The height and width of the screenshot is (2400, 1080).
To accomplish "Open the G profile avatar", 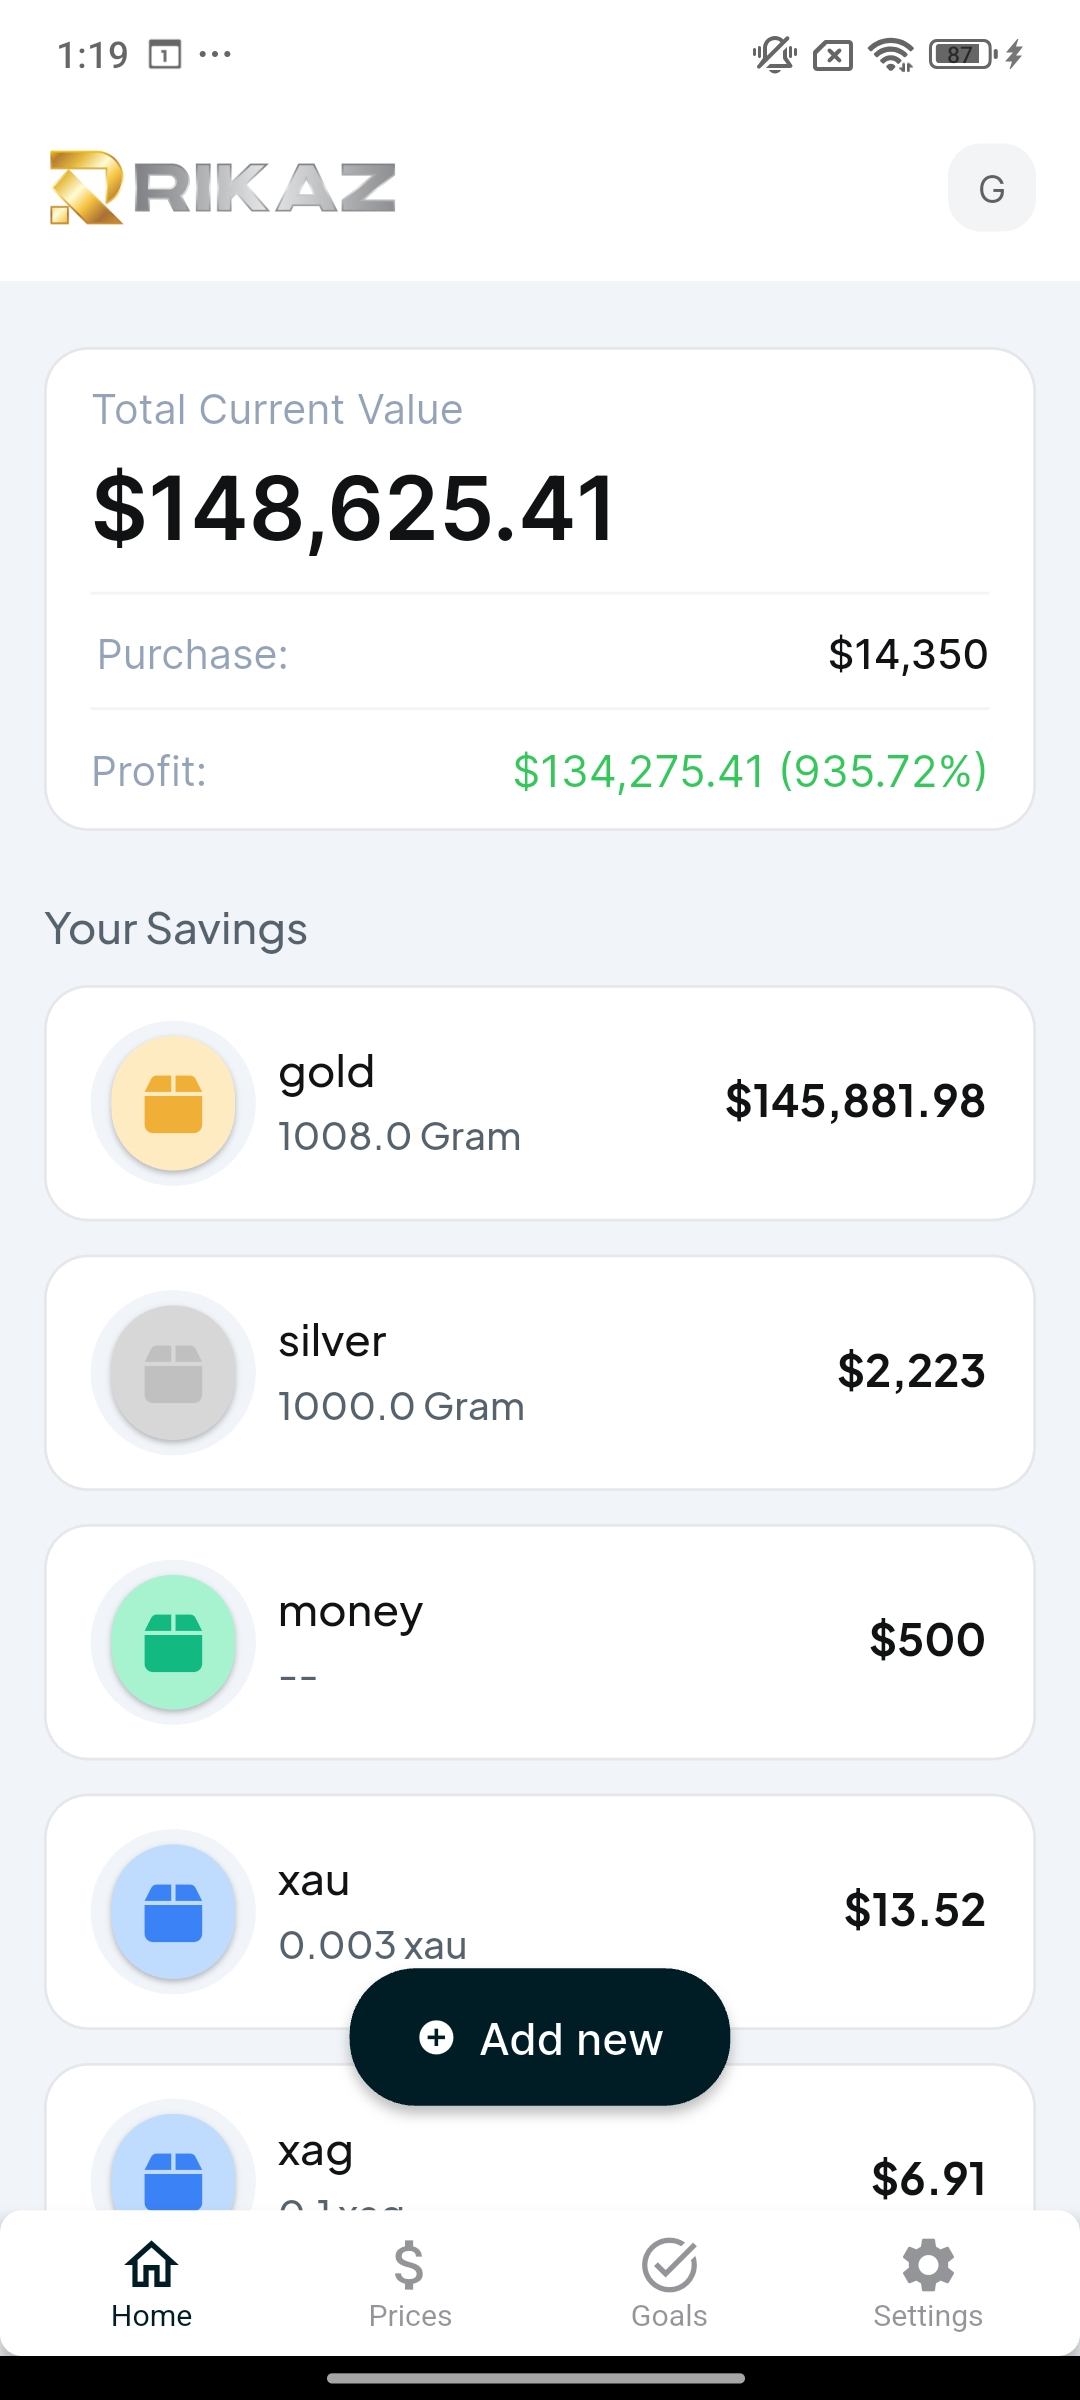I will pos(991,188).
